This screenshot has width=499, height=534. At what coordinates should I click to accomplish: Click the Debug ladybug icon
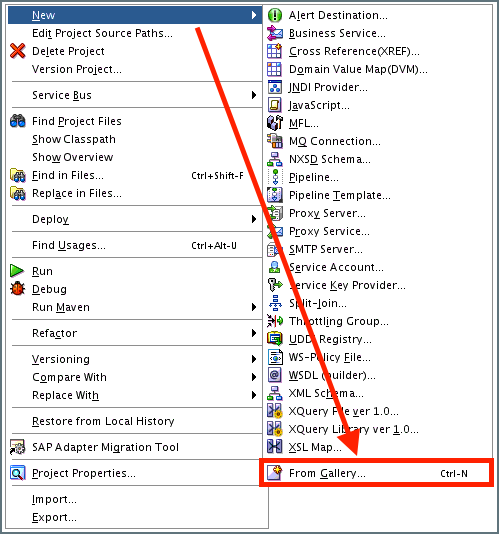coord(18,289)
